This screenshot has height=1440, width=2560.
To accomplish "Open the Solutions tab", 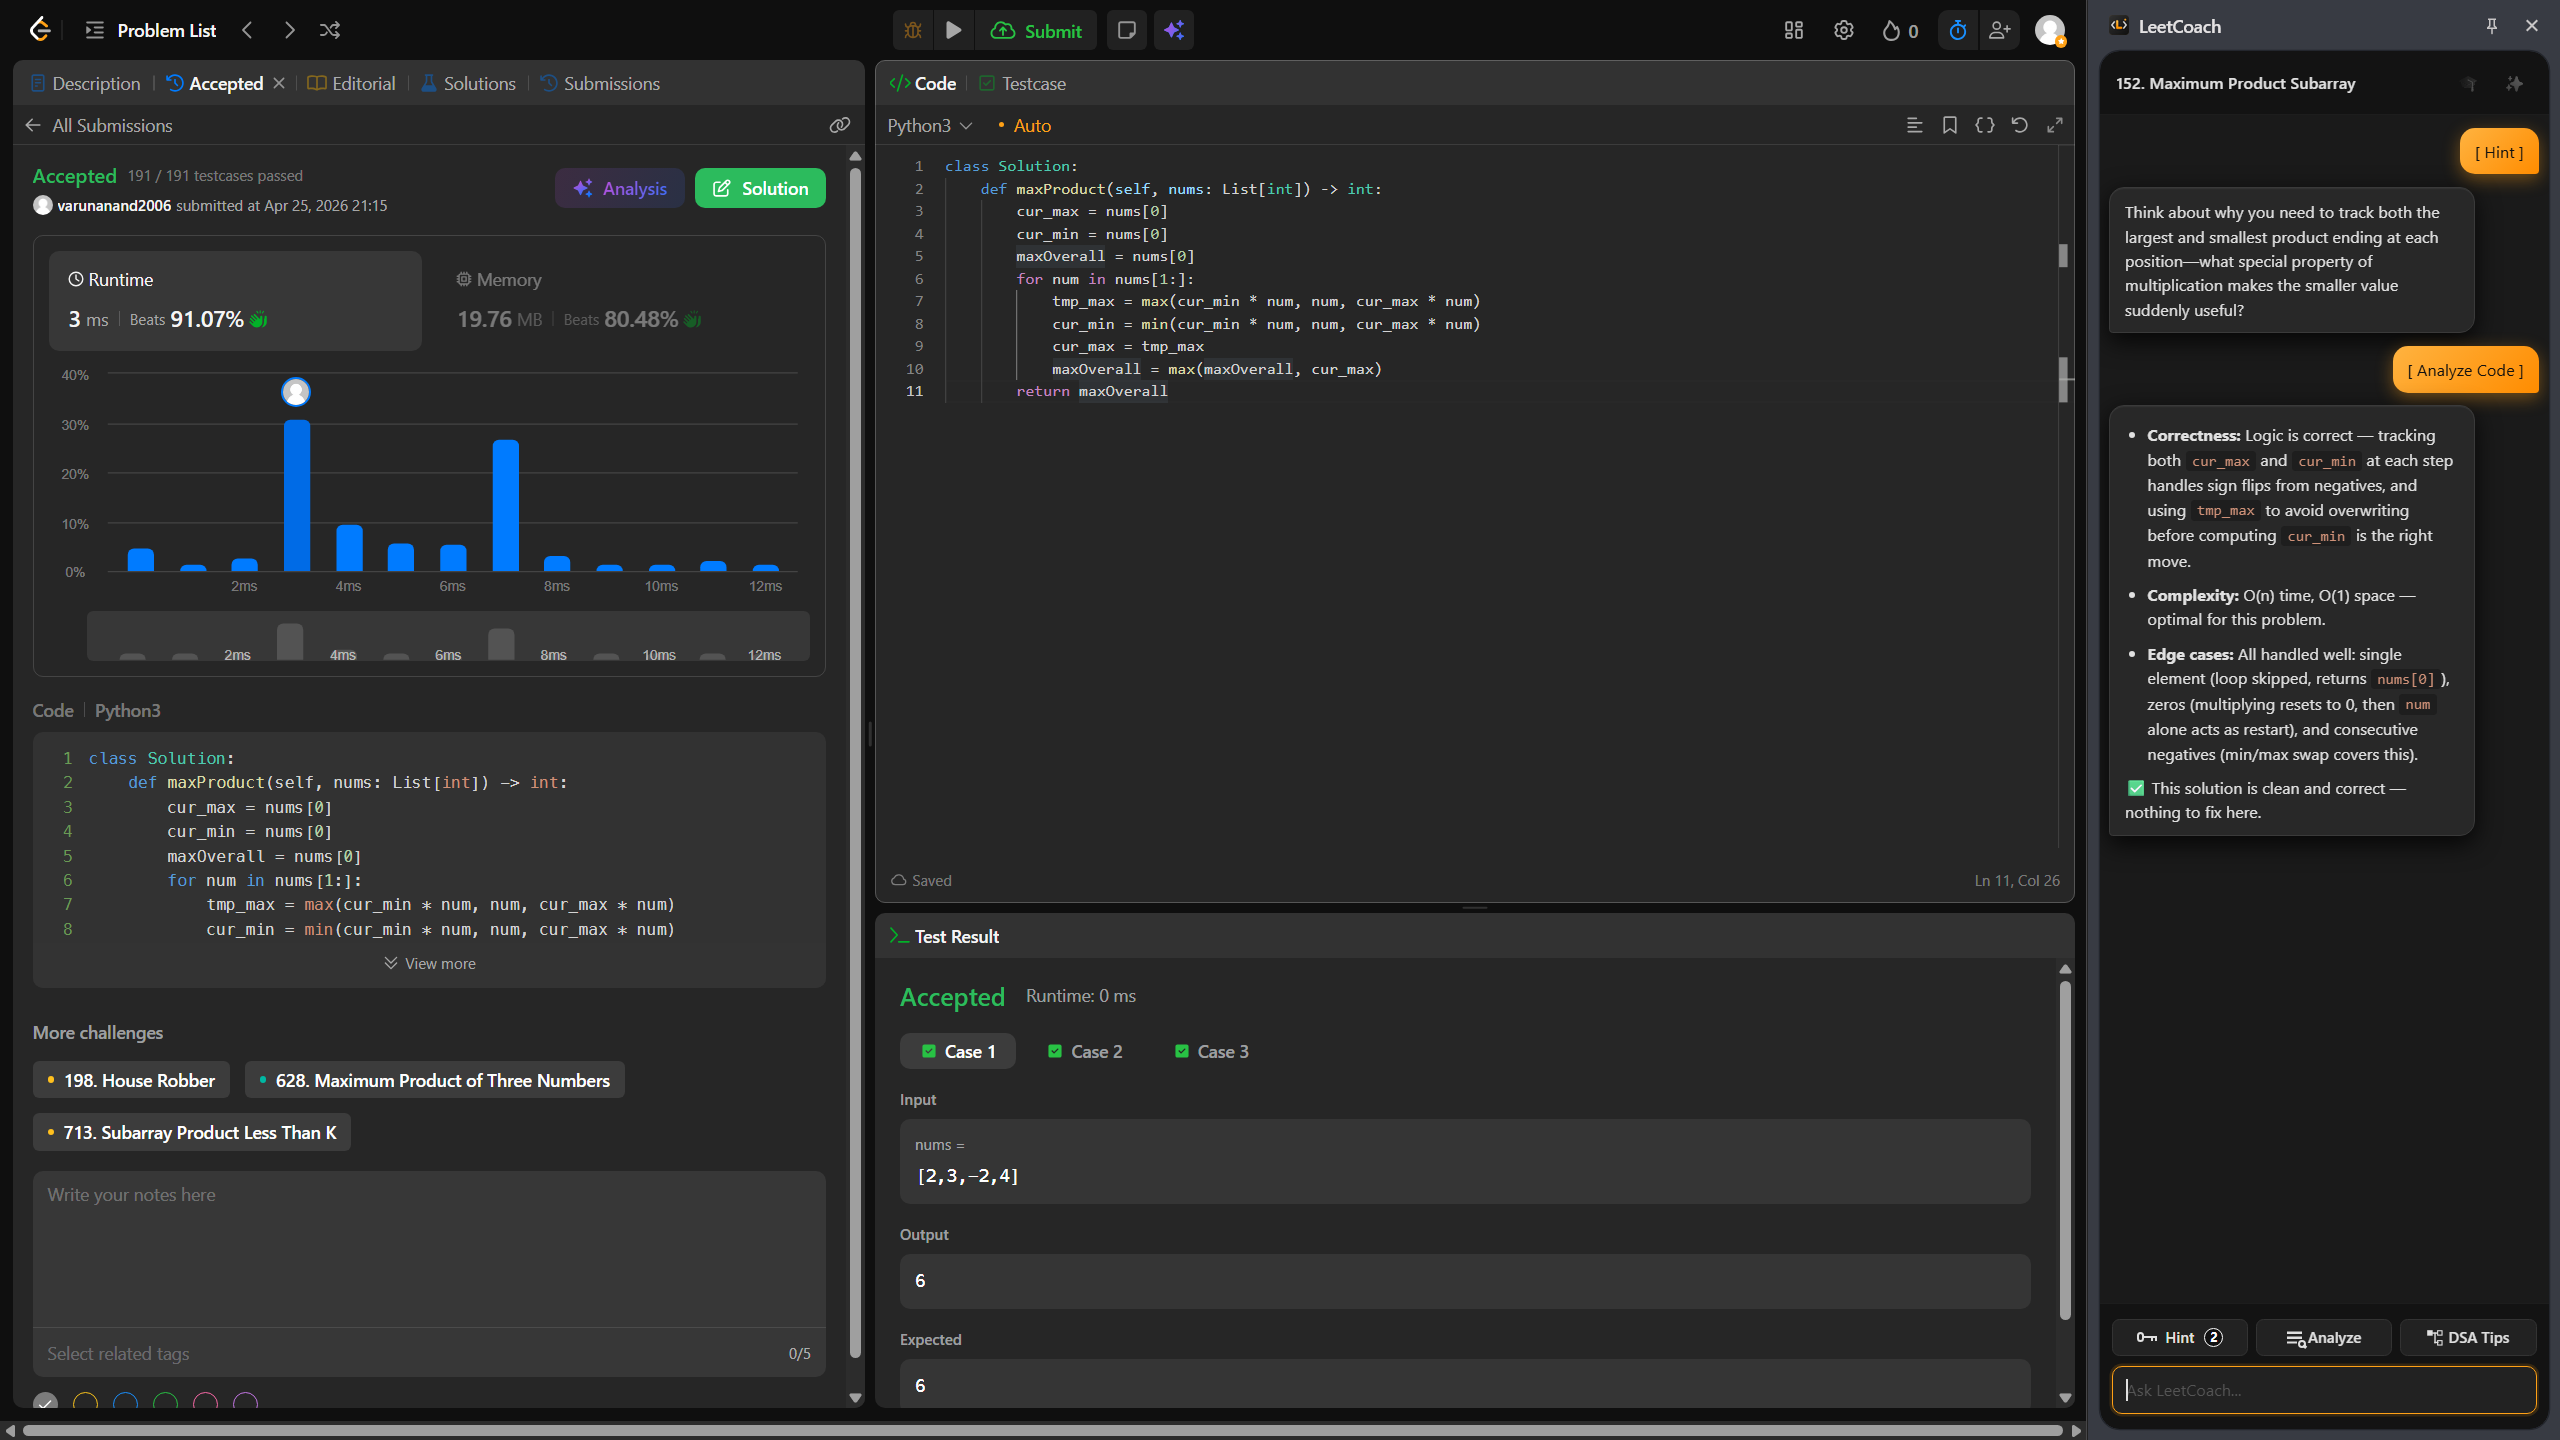I will click(468, 84).
